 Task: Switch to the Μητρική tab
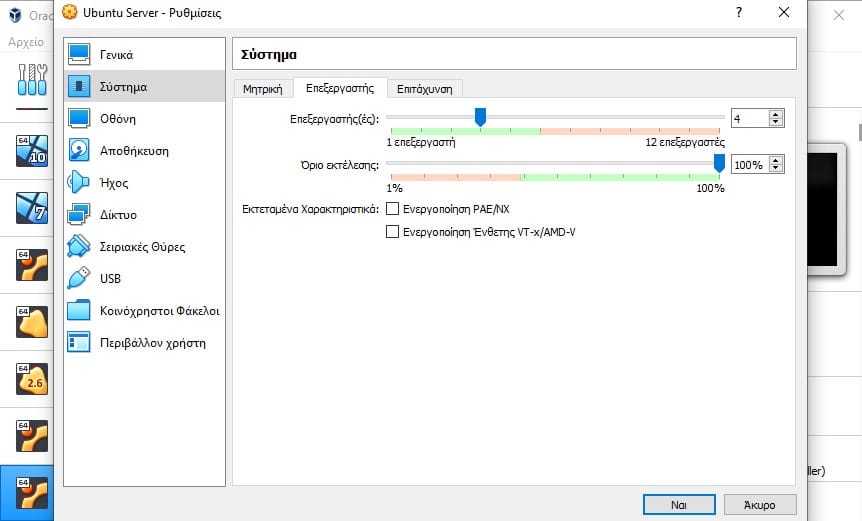[262, 88]
